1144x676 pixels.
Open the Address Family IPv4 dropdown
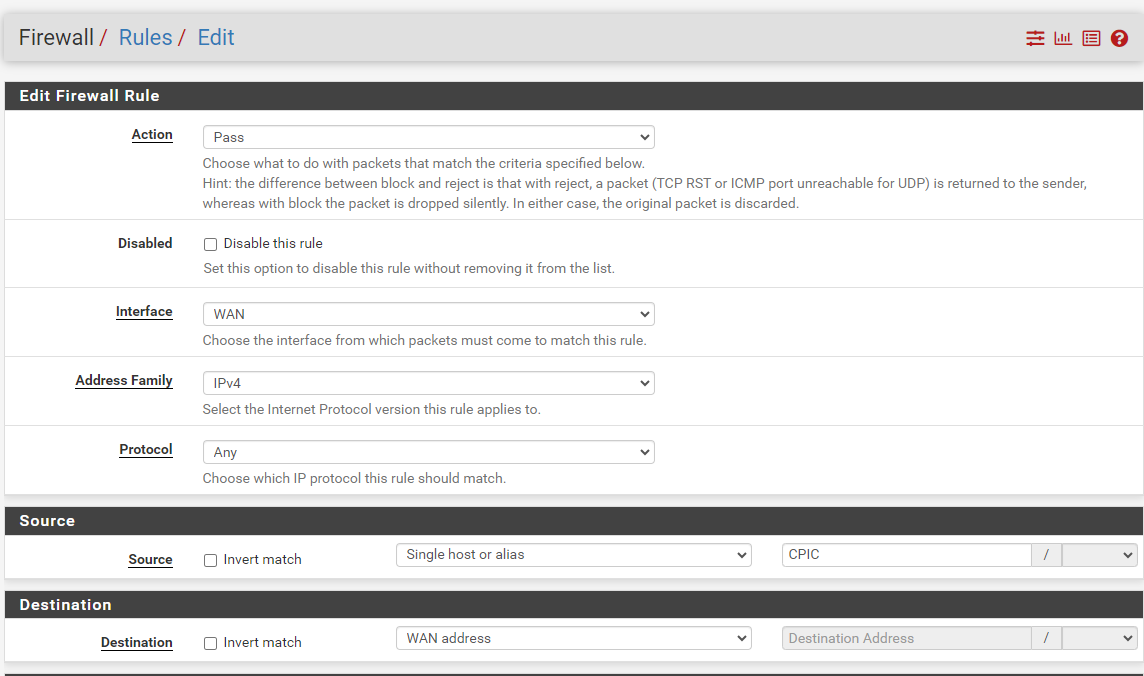[x=428, y=383]
